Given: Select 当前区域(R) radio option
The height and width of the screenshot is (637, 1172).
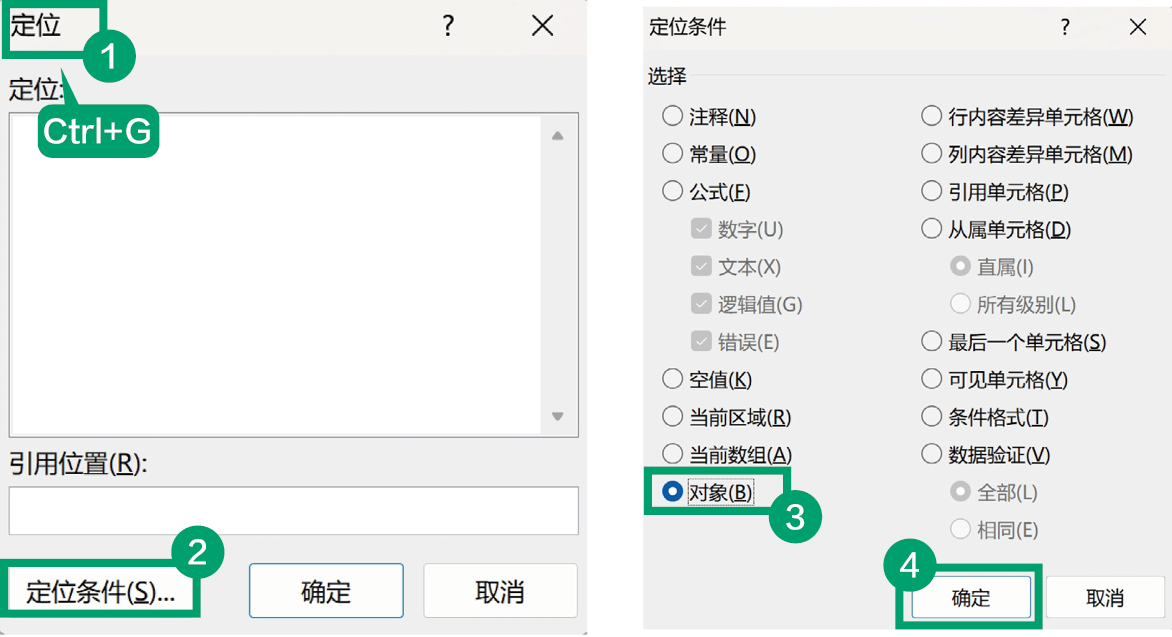Looking at the screenshot, I should (672, 417).
